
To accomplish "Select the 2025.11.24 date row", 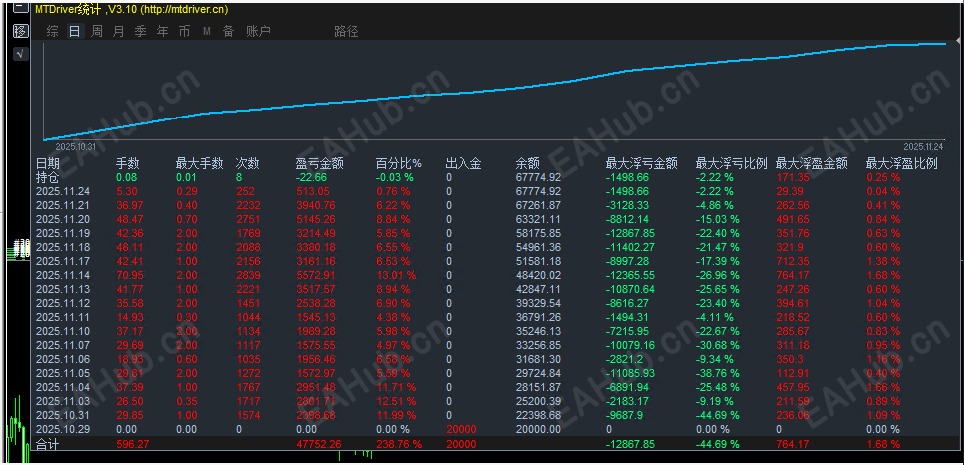I will point(63,191).
